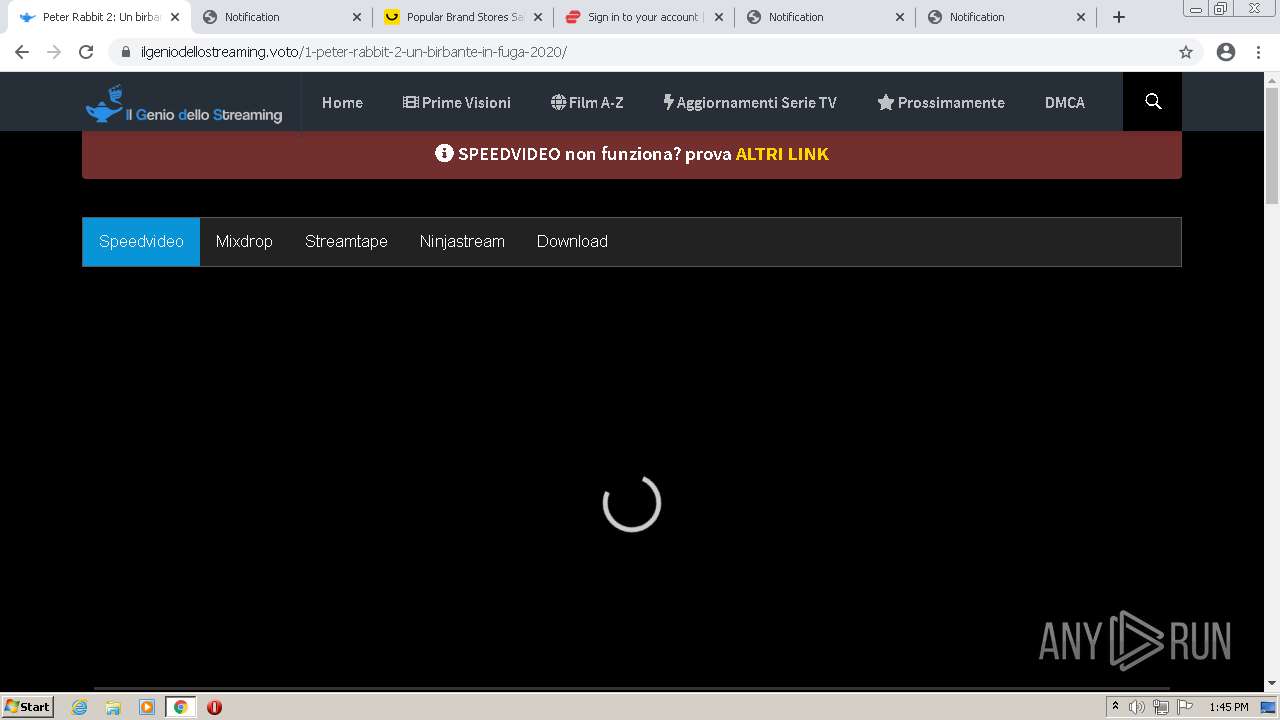Click the scrollbar down arrow

pyautogui.click(x=1272, y=683)
